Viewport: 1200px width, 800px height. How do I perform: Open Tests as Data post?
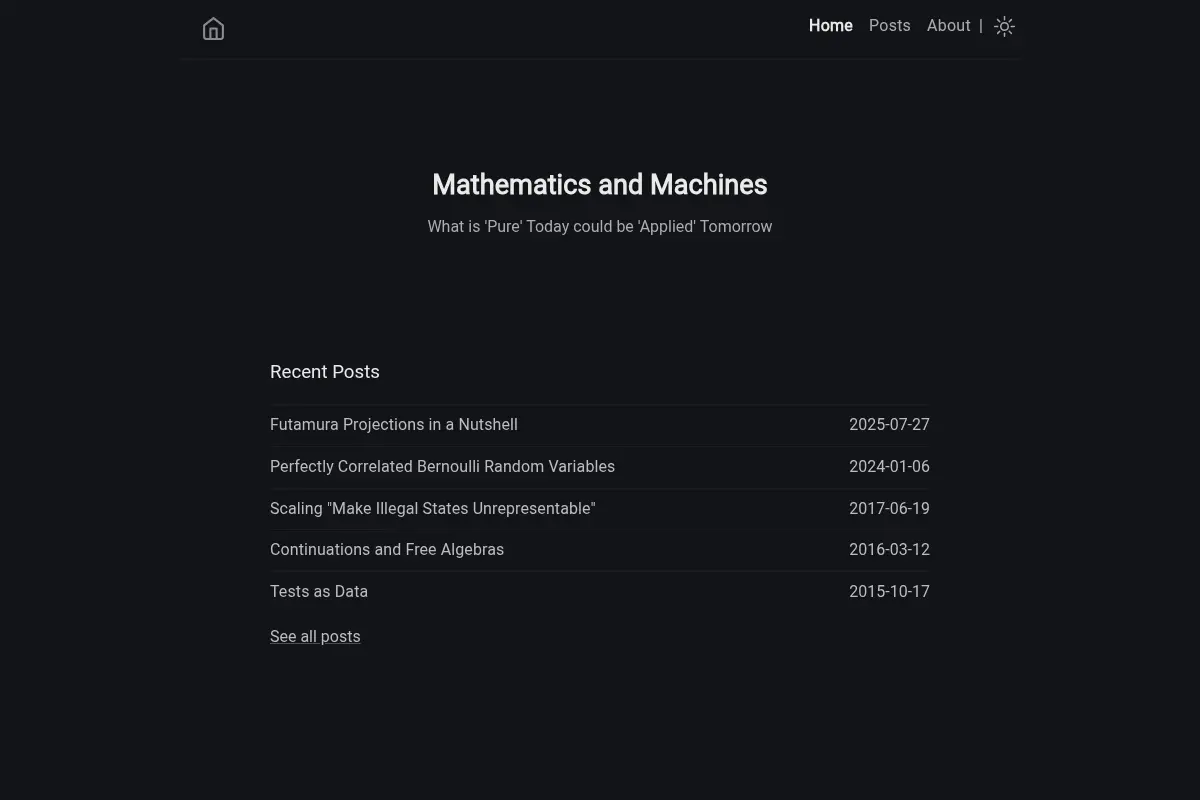(x=319, y=592)
